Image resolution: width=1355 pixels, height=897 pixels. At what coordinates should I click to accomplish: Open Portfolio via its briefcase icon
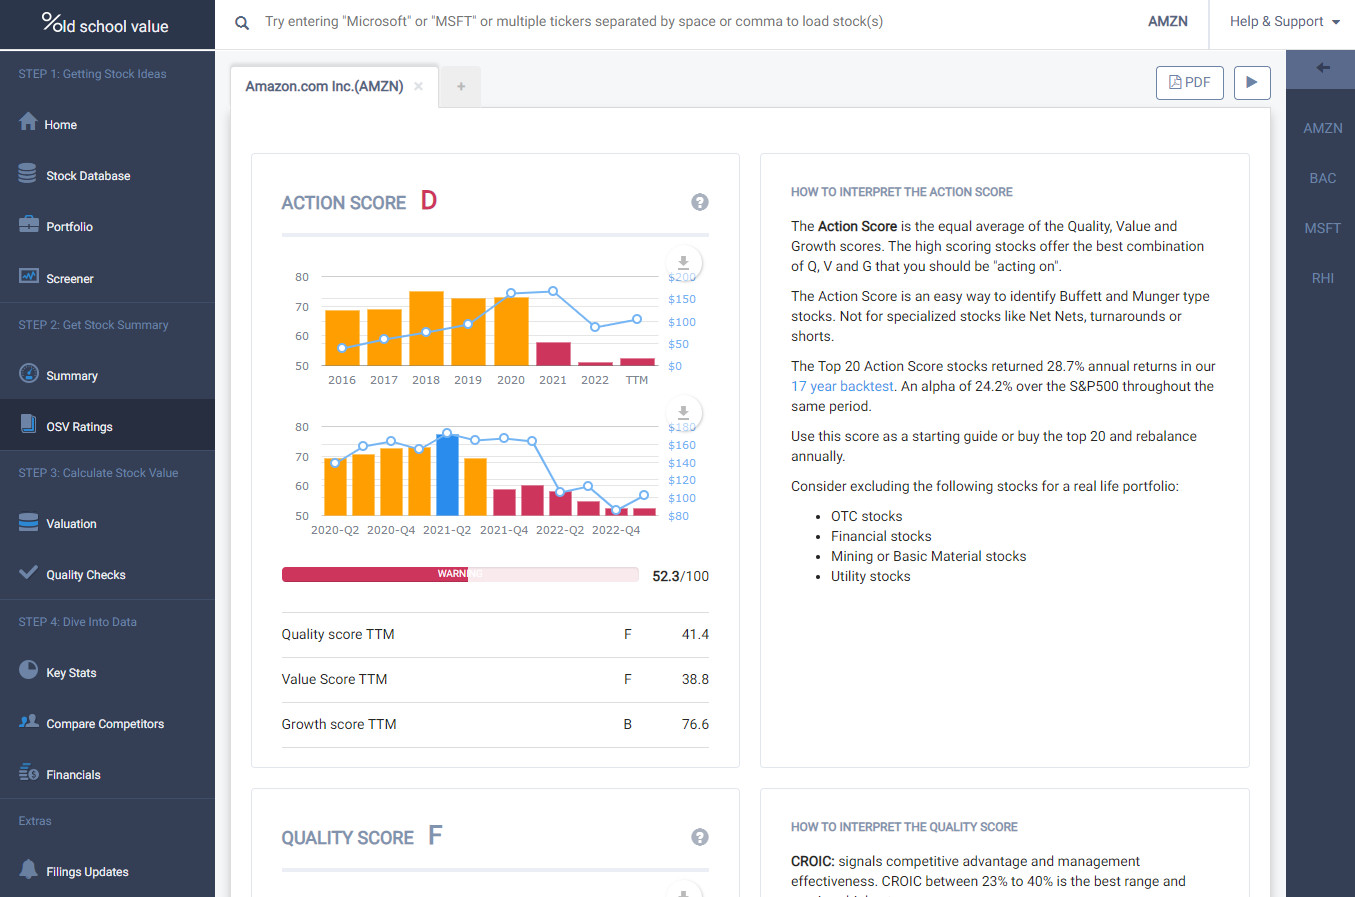(x=28, y=224)
